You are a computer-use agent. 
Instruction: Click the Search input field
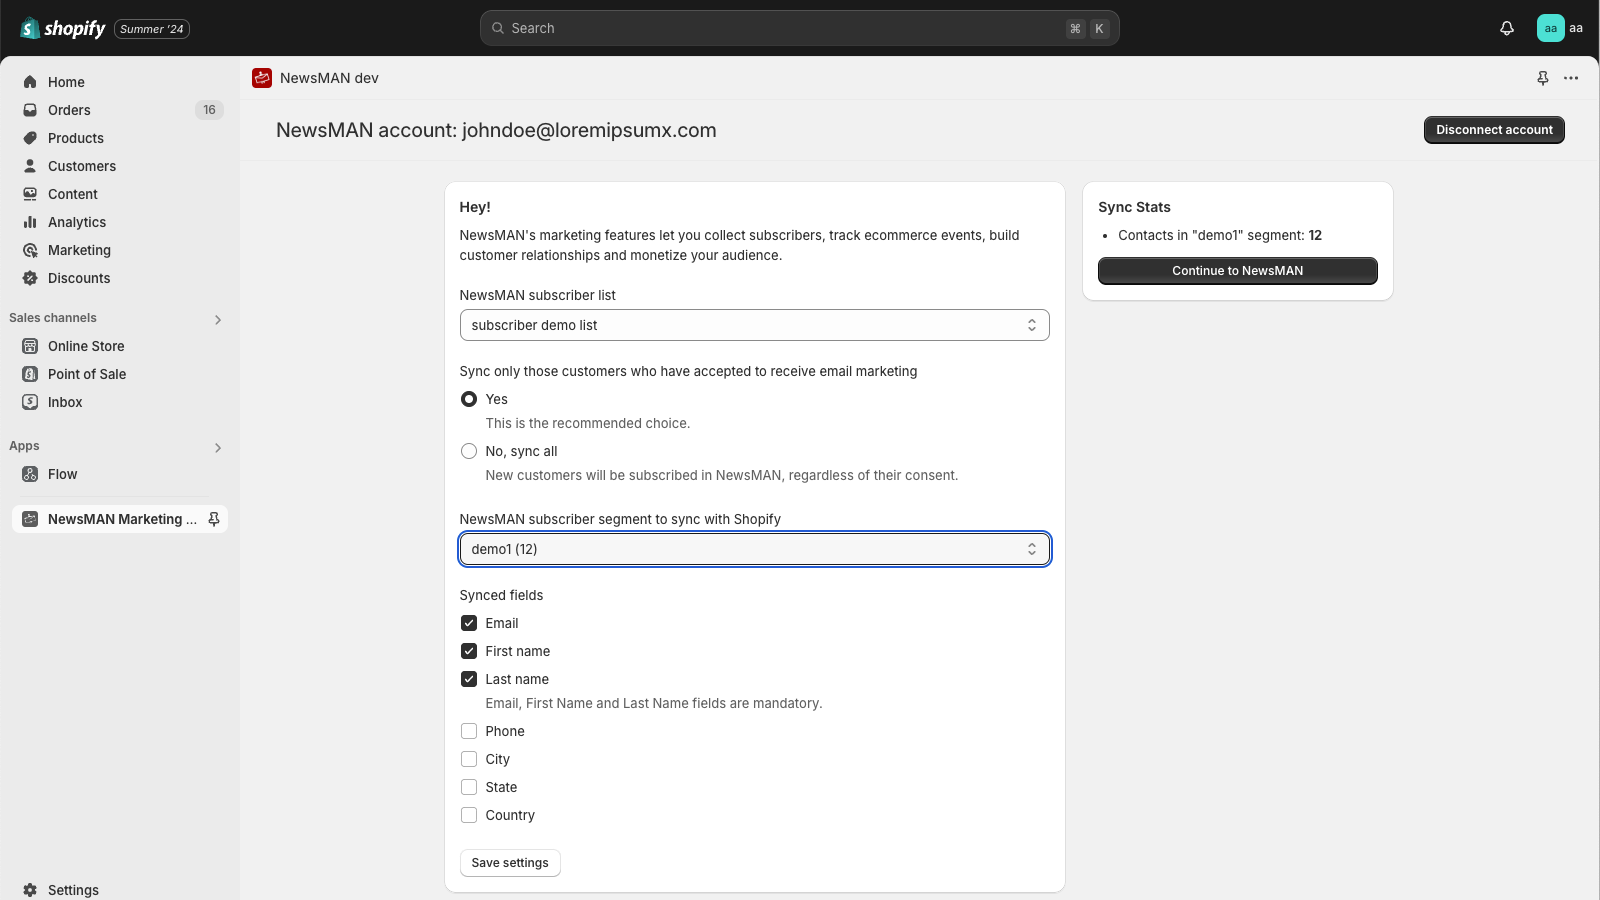[800, 28]
